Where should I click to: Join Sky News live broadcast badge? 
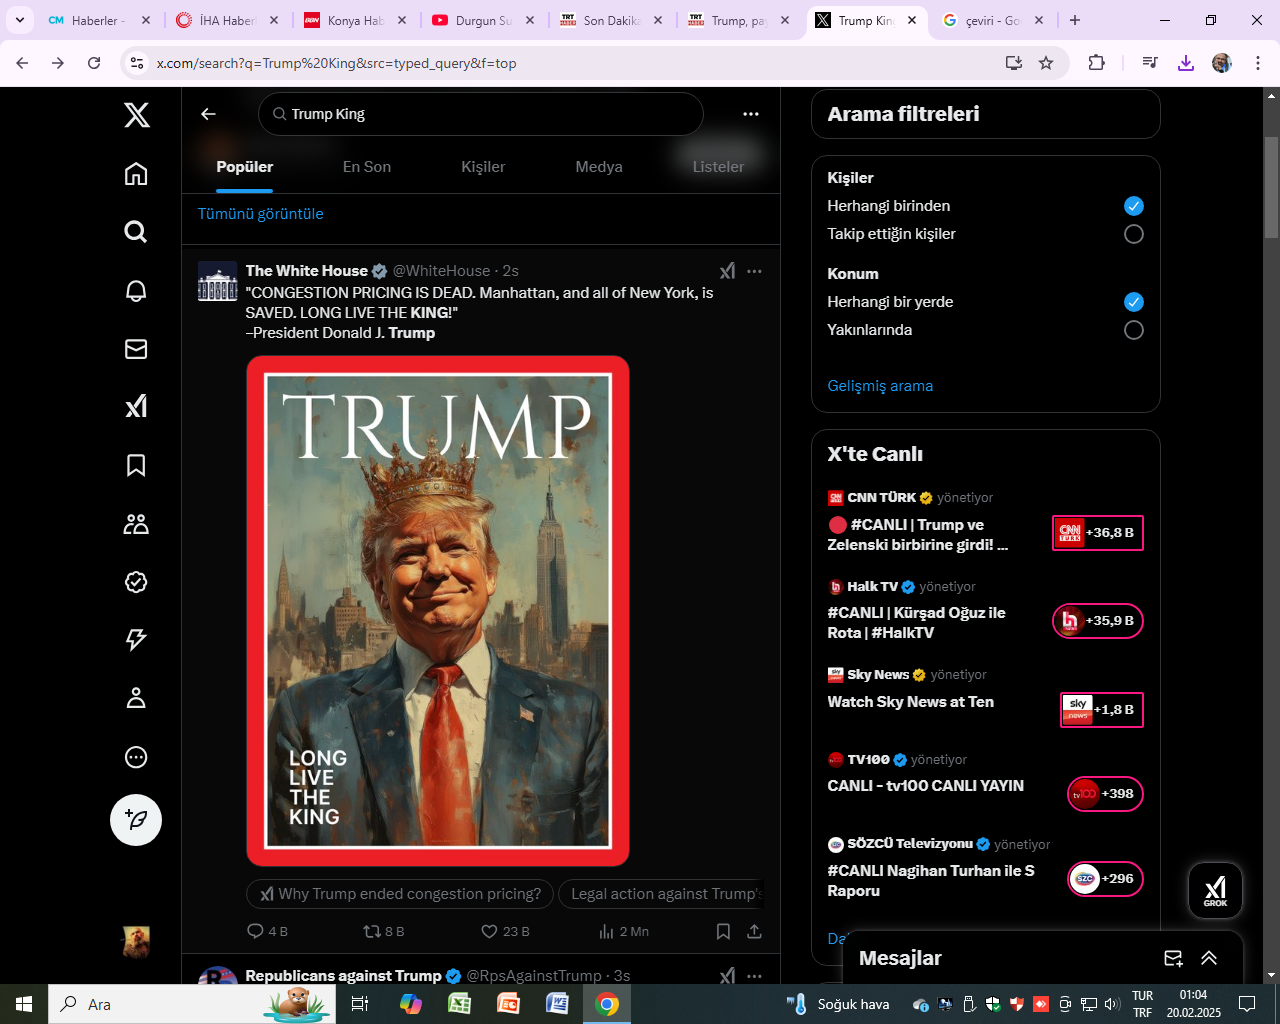(1102, 710)
